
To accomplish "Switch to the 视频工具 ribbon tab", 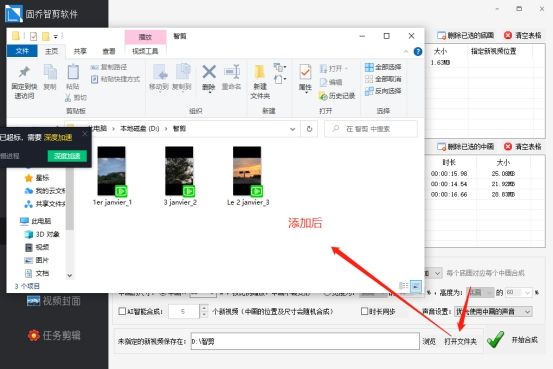I will click(145, 51).
